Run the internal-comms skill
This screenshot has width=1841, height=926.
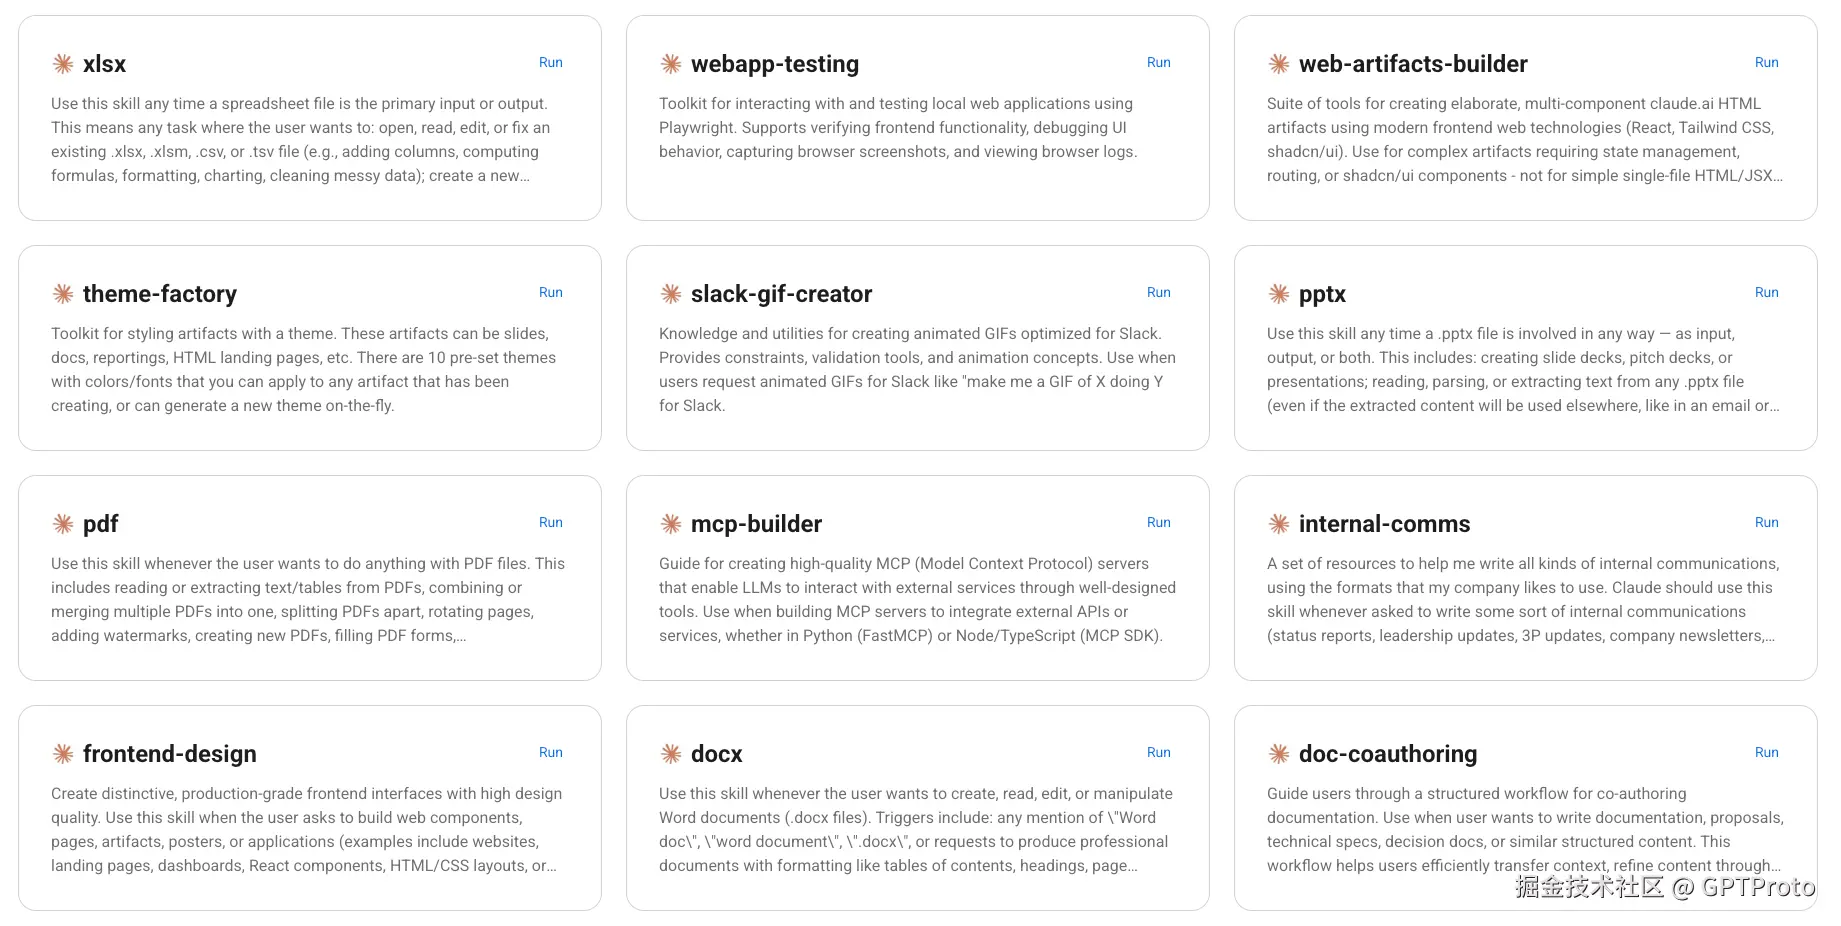point(1766,522)
